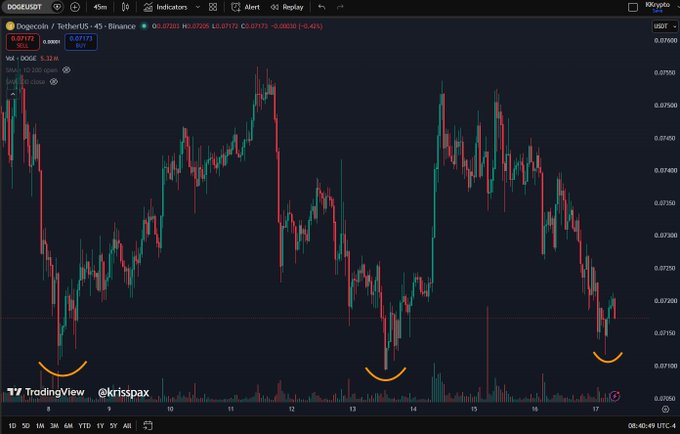Click the 0.07400 price axis label

click(x=665, y=170)
